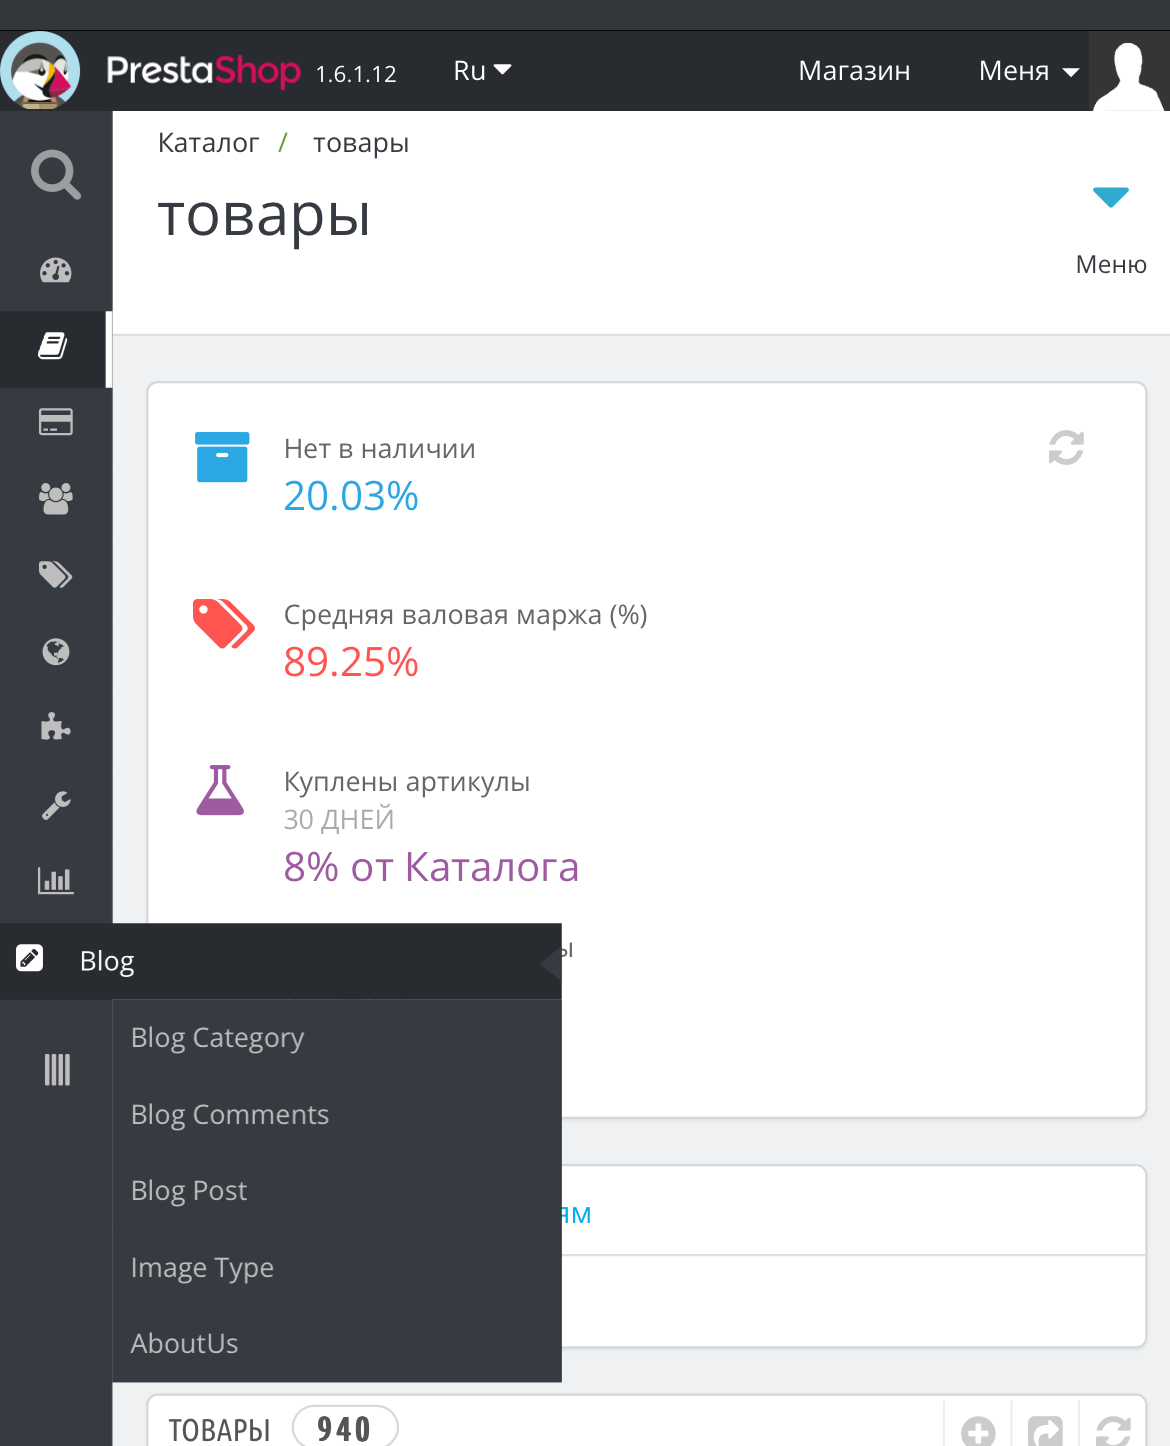Select Blog Post menu entry

coord(189,1191)
